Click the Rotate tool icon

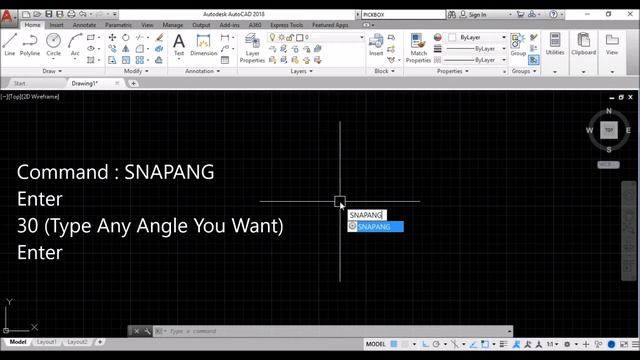point(126,38)
